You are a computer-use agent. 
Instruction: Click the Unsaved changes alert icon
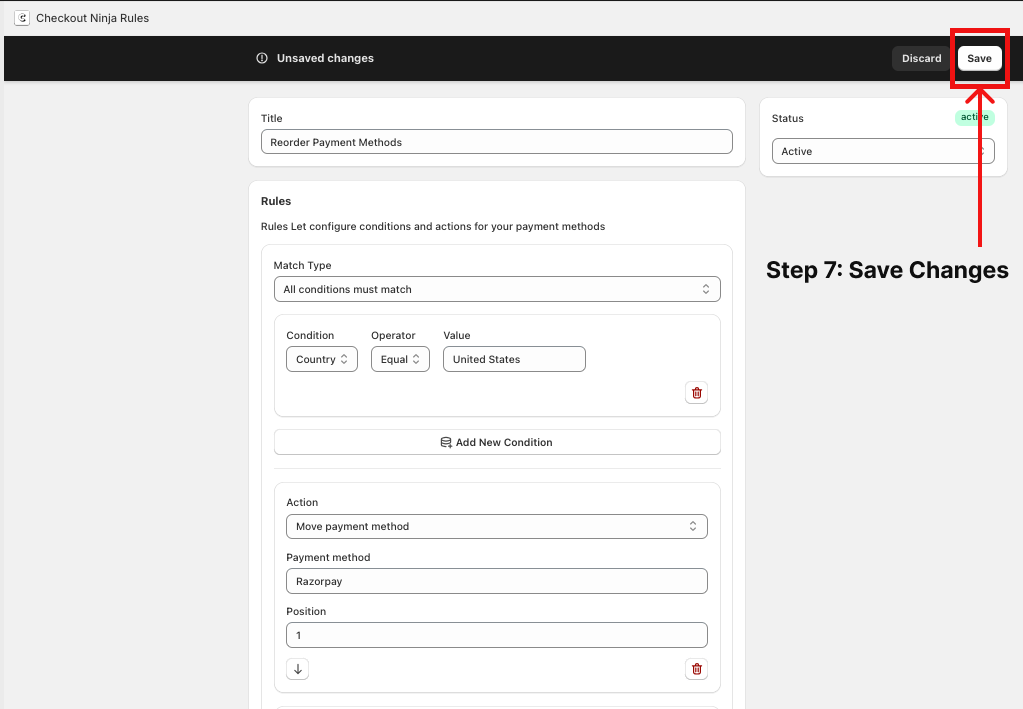tap(262, 58)
